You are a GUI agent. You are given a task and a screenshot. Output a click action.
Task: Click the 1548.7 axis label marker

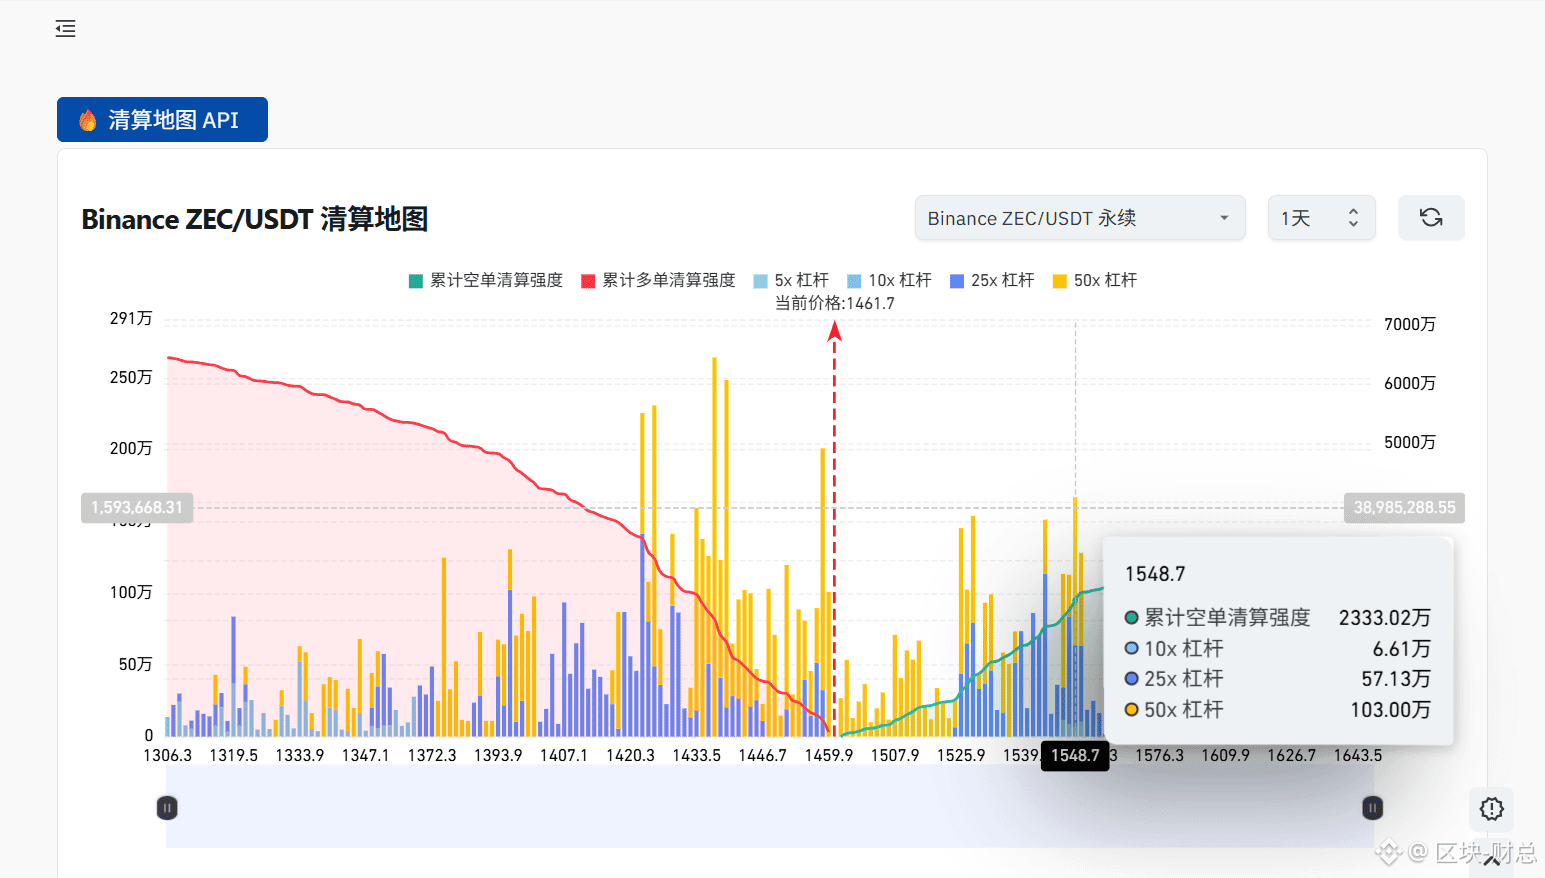tap(1075, 755)
